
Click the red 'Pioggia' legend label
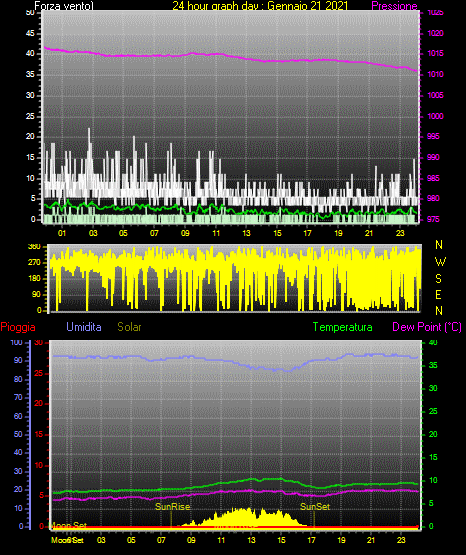18,327
